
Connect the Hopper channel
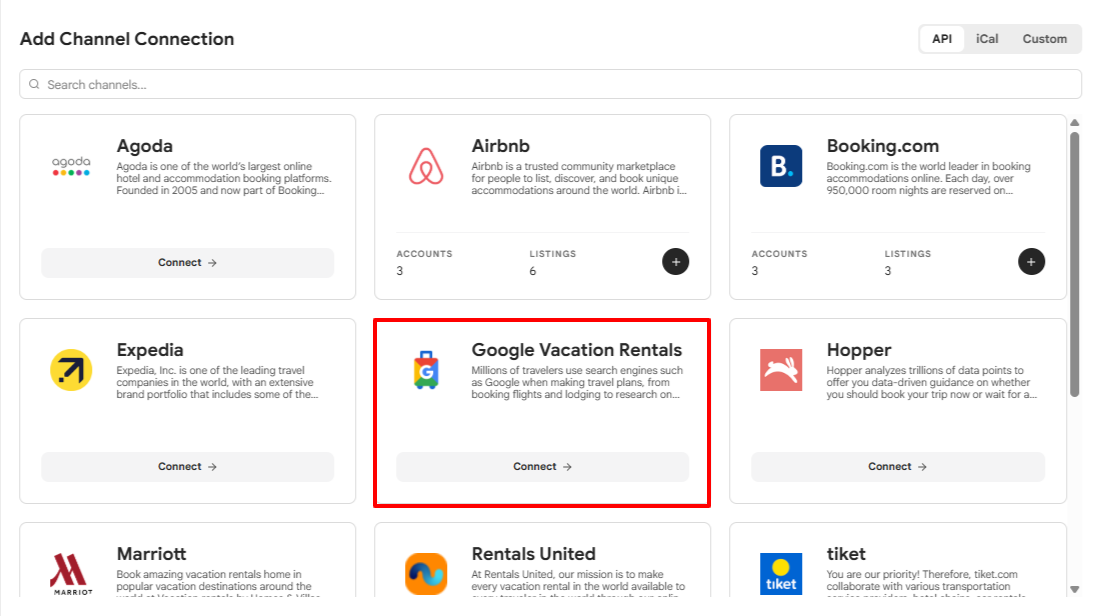click(898, 466)
